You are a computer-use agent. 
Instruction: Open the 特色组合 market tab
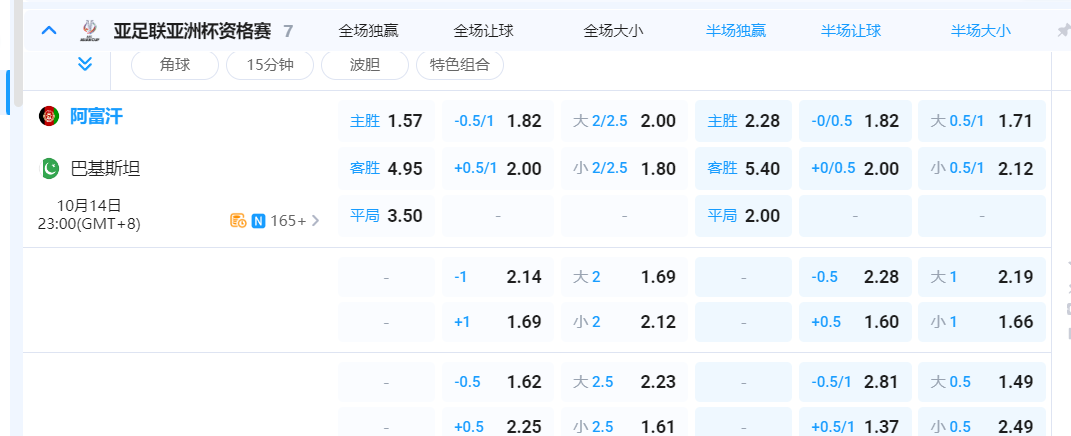(x=459, y=65)
